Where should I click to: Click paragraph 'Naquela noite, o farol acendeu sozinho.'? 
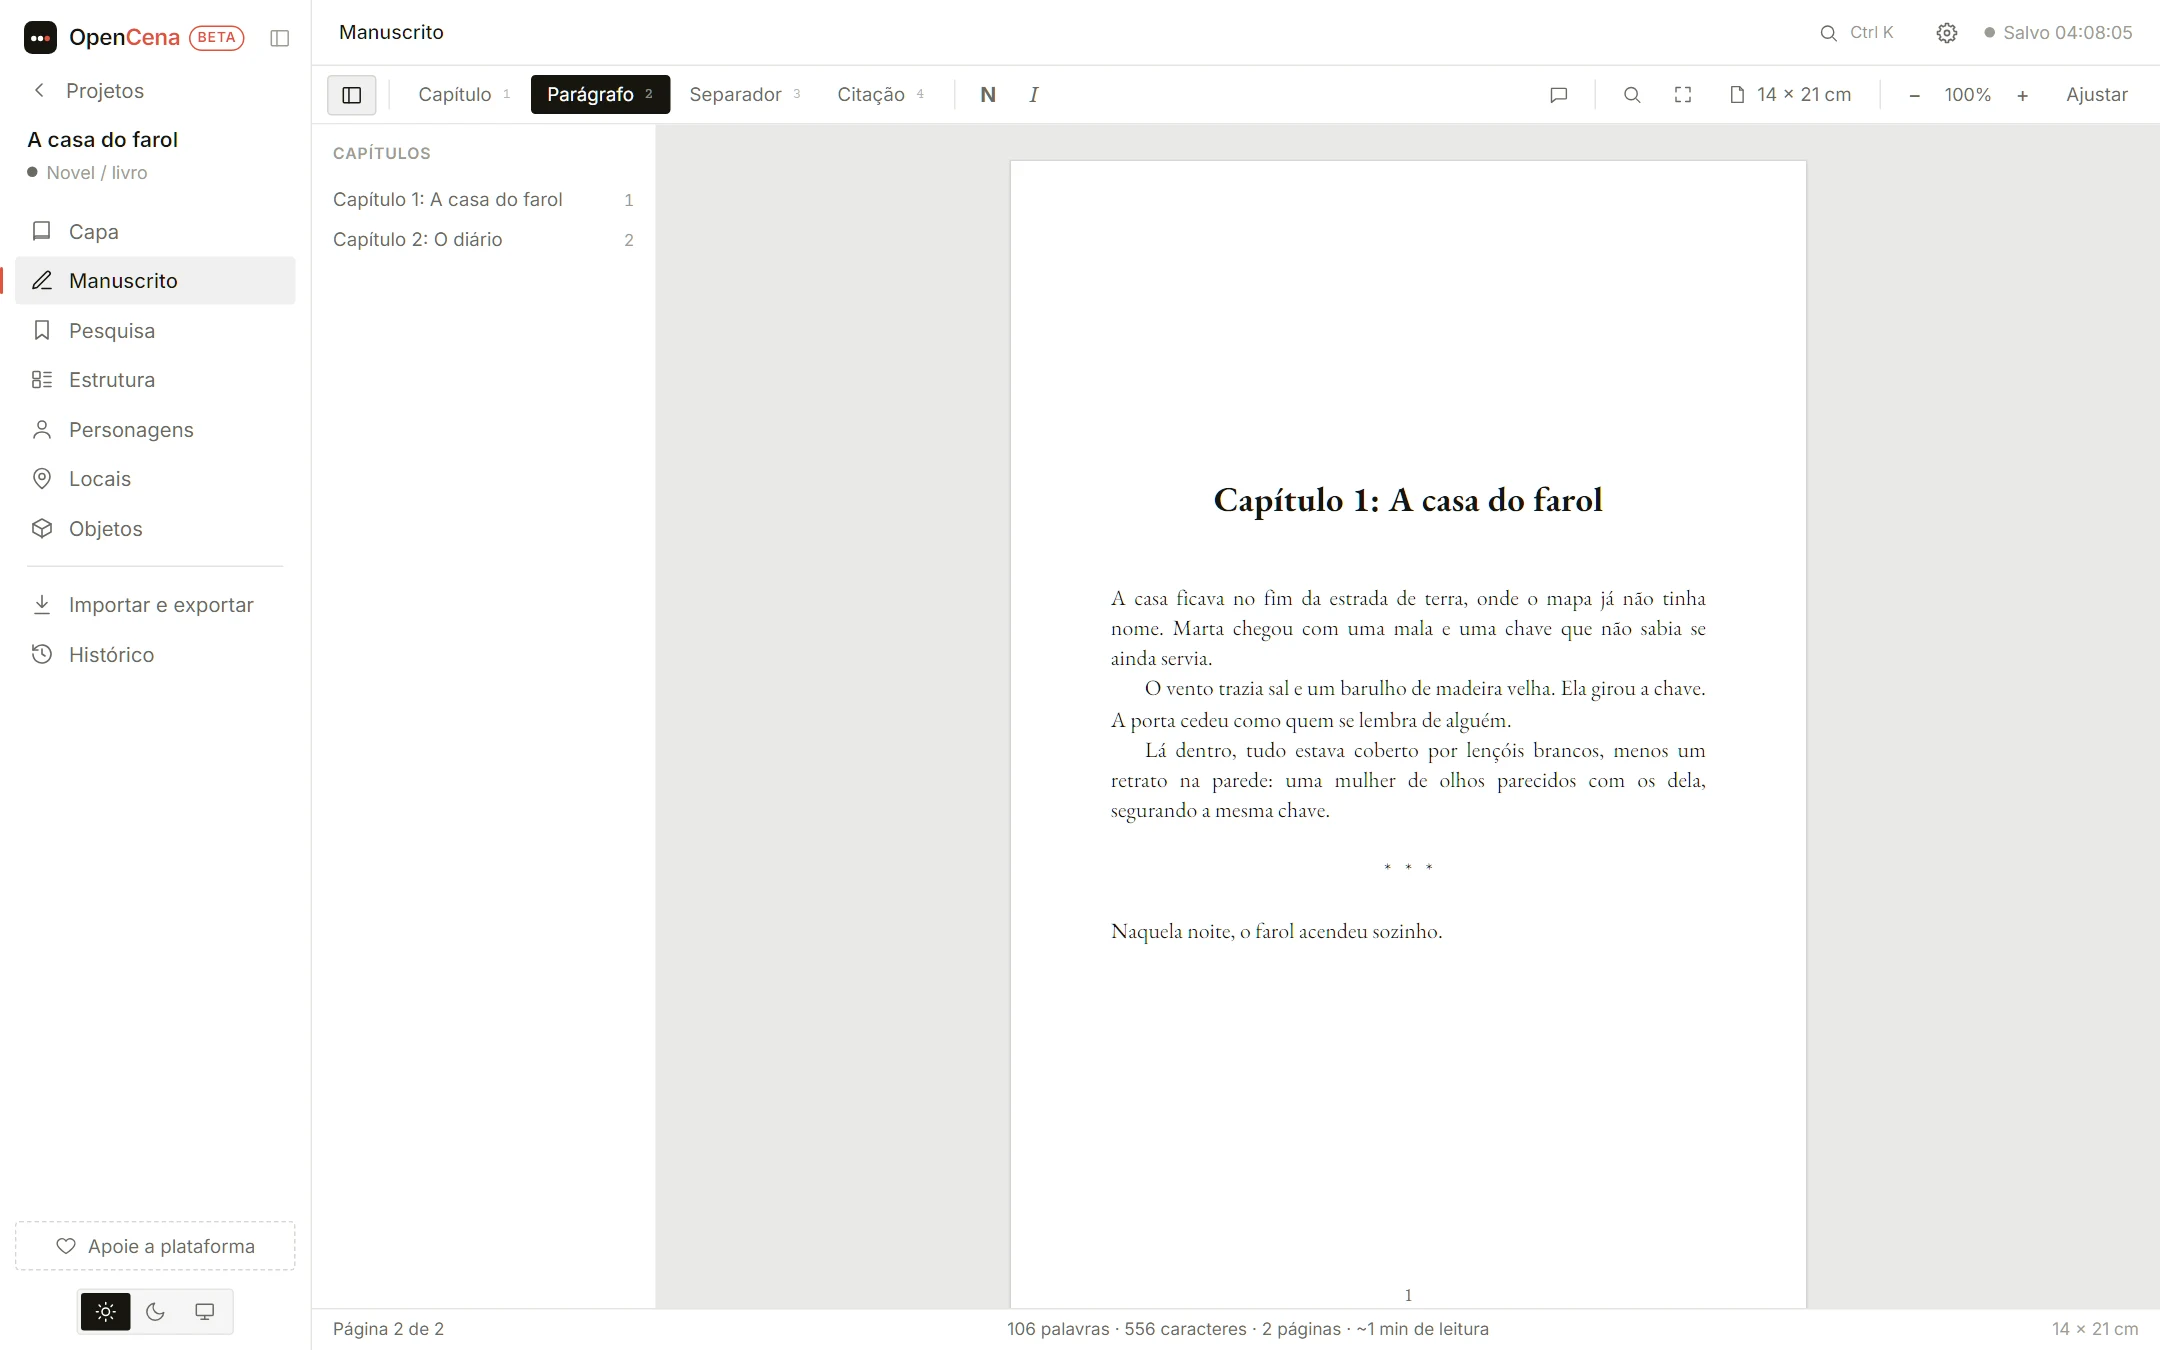tap(1277, 931)
